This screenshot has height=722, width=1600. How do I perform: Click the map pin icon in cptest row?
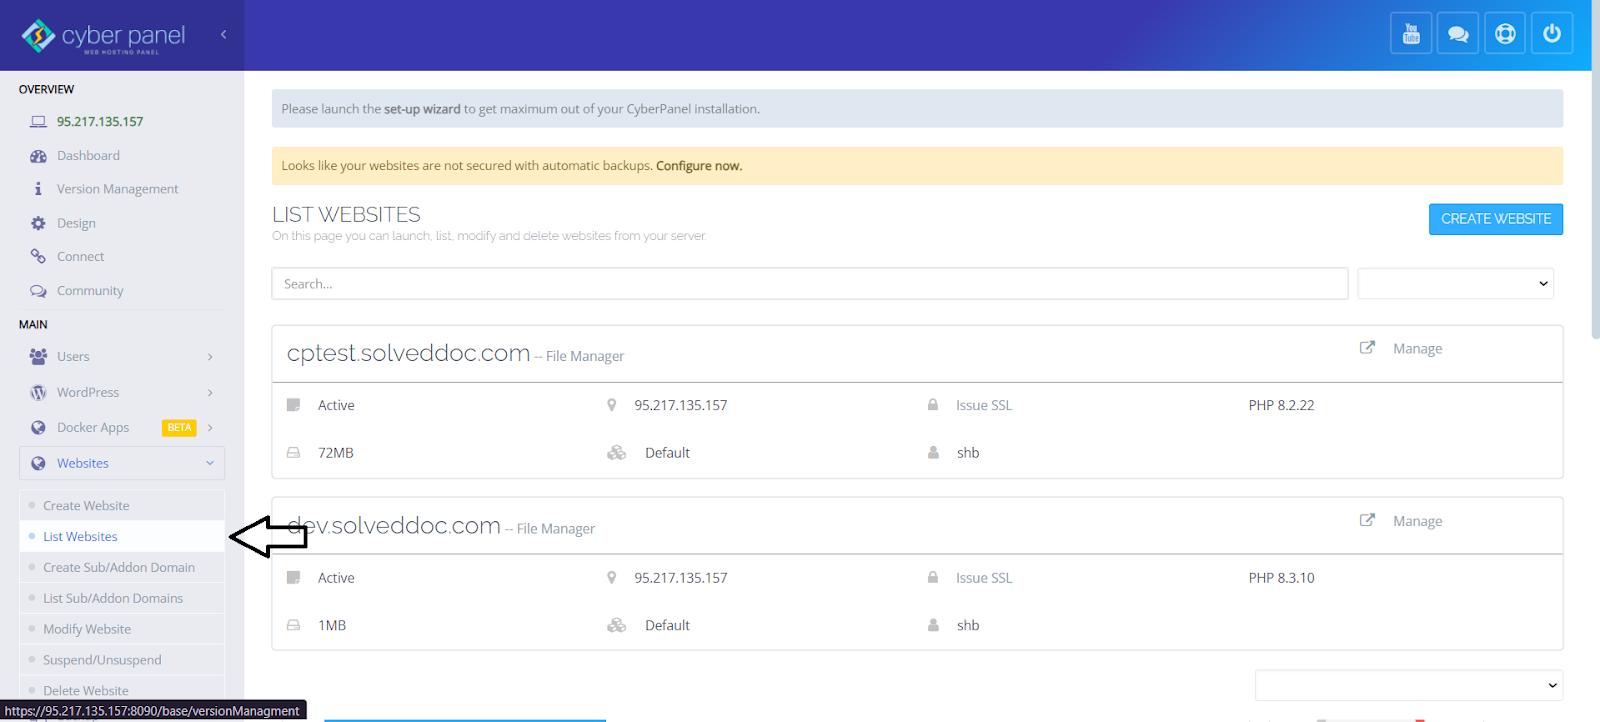[x=611, y=405]
